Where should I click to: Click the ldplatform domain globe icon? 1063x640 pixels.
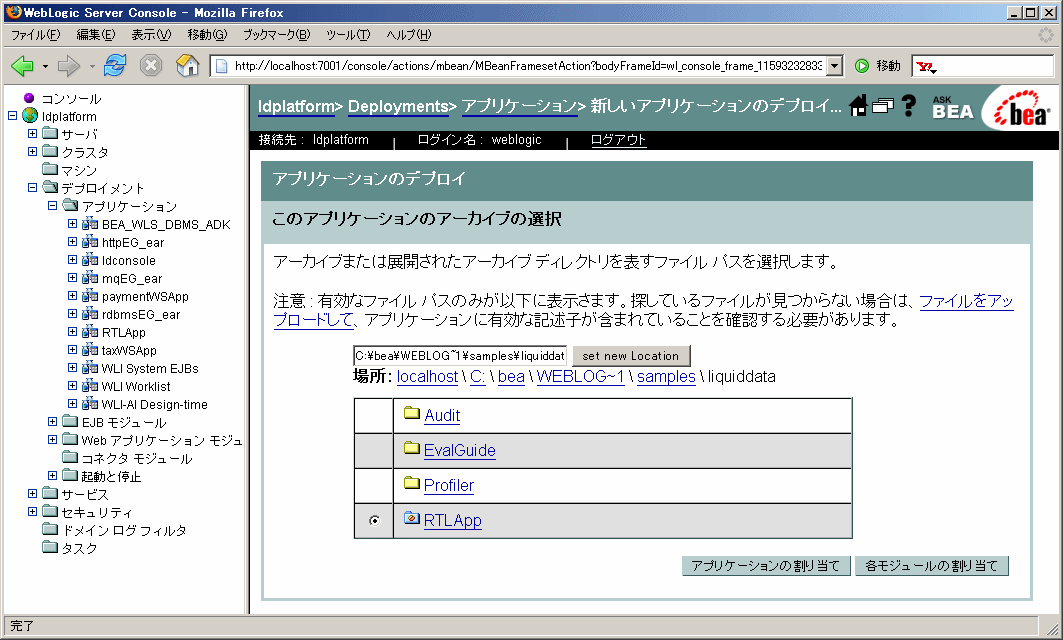point(31,116)
